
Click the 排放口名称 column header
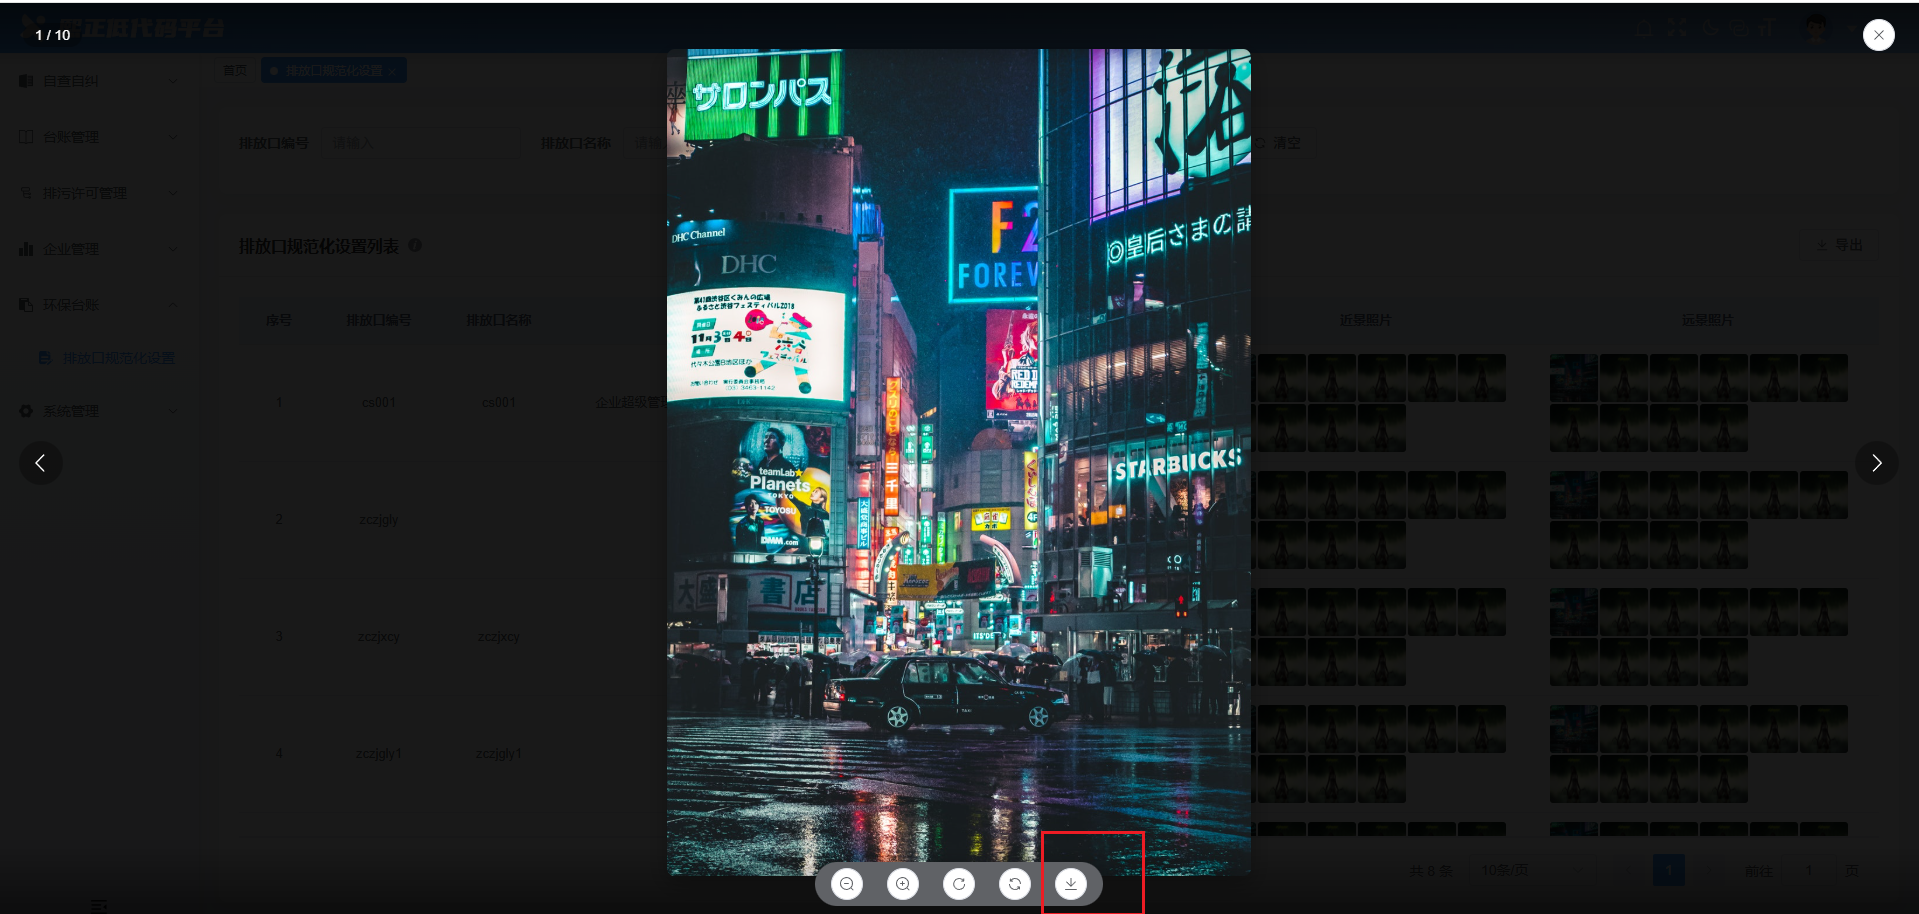point(499,320)
